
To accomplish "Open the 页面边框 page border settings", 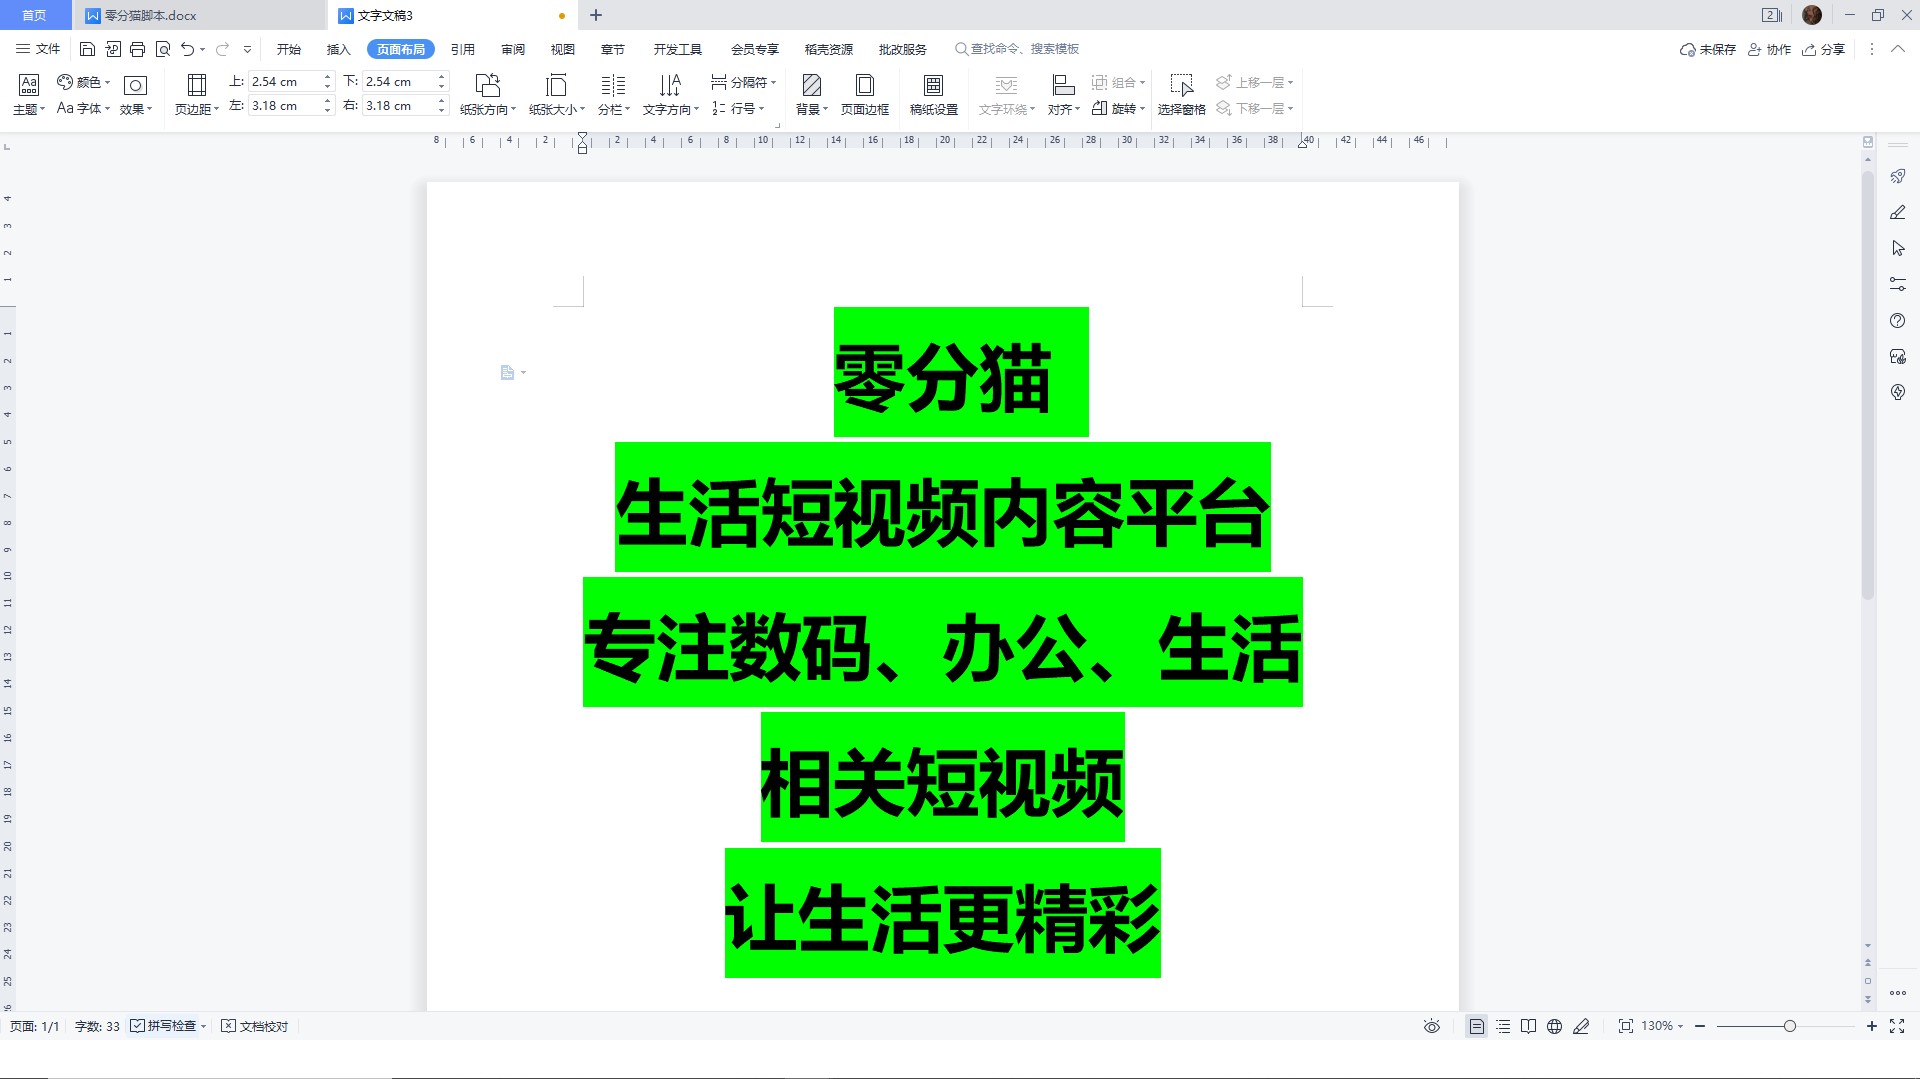I will click(x=864, y=95).
